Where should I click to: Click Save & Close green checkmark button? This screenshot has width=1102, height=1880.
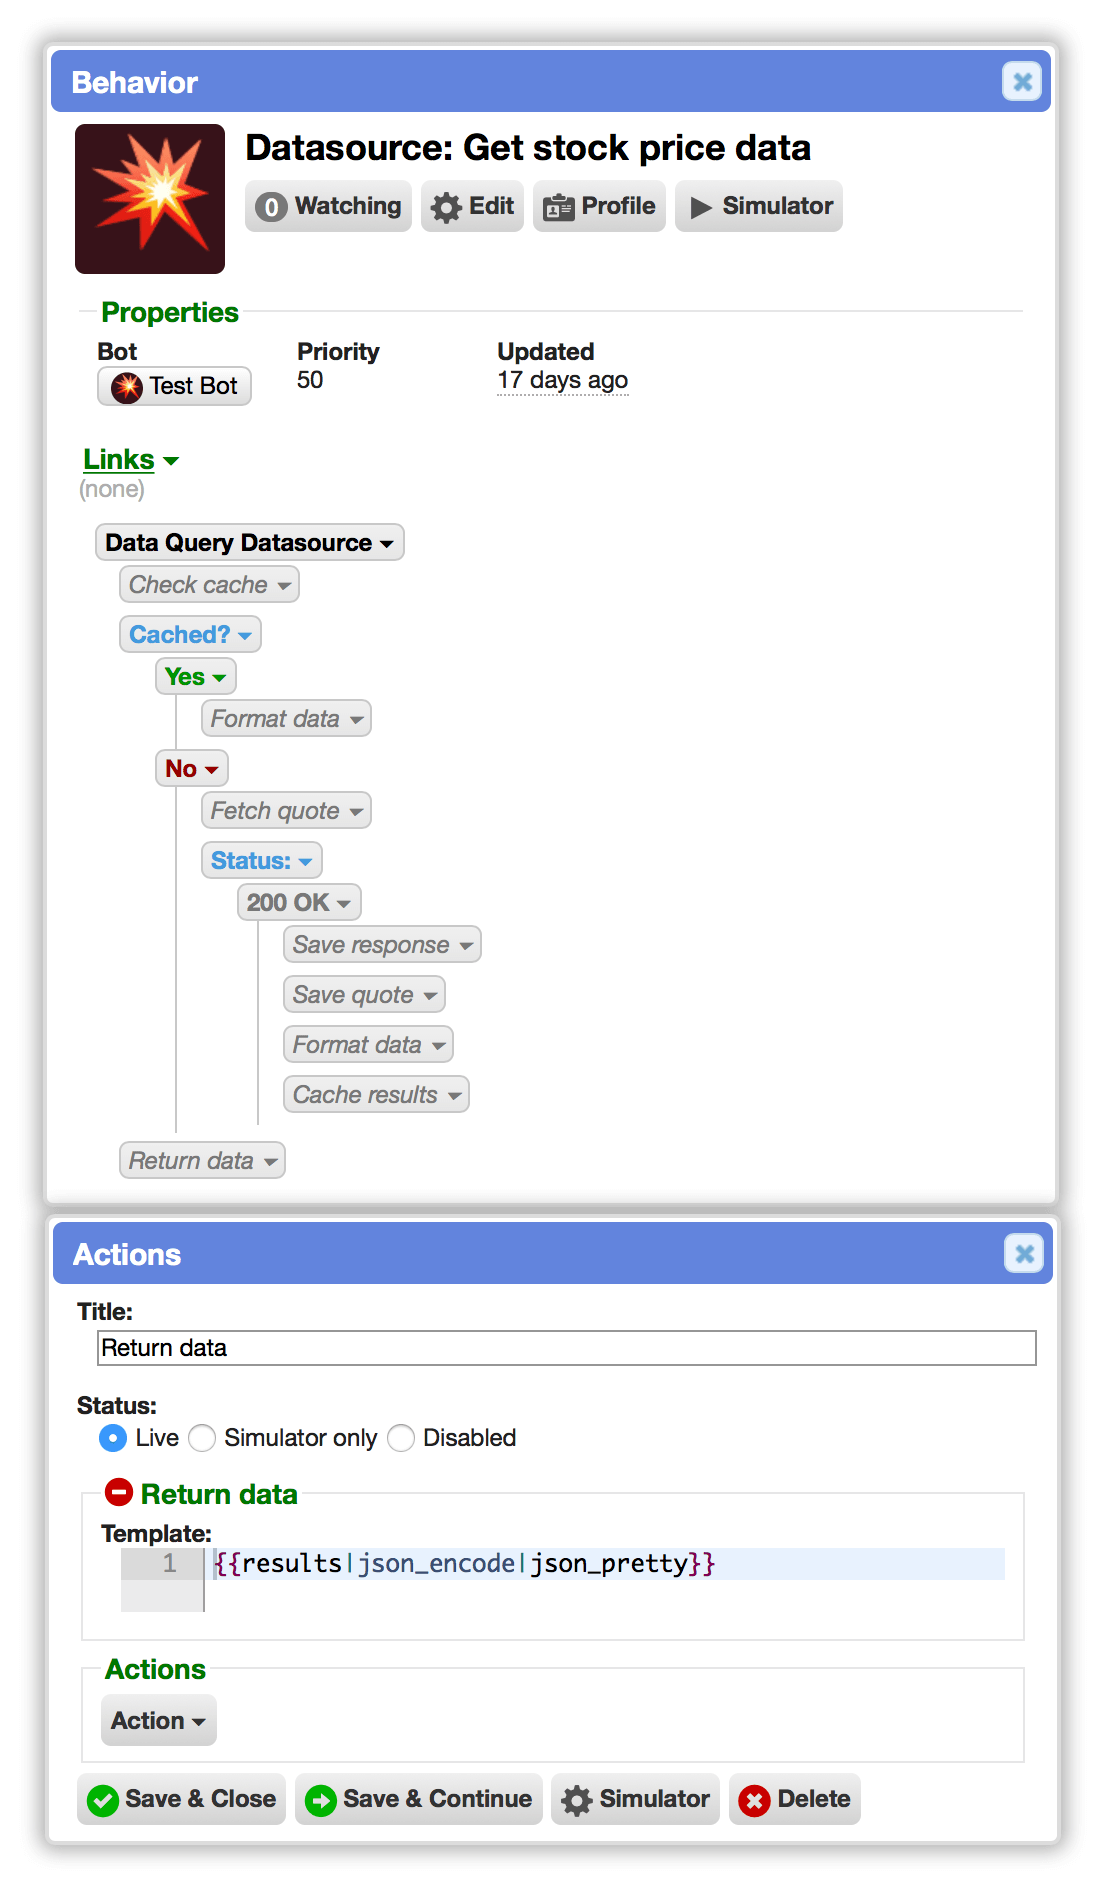pyautogui.click(x=181, y=1799)
